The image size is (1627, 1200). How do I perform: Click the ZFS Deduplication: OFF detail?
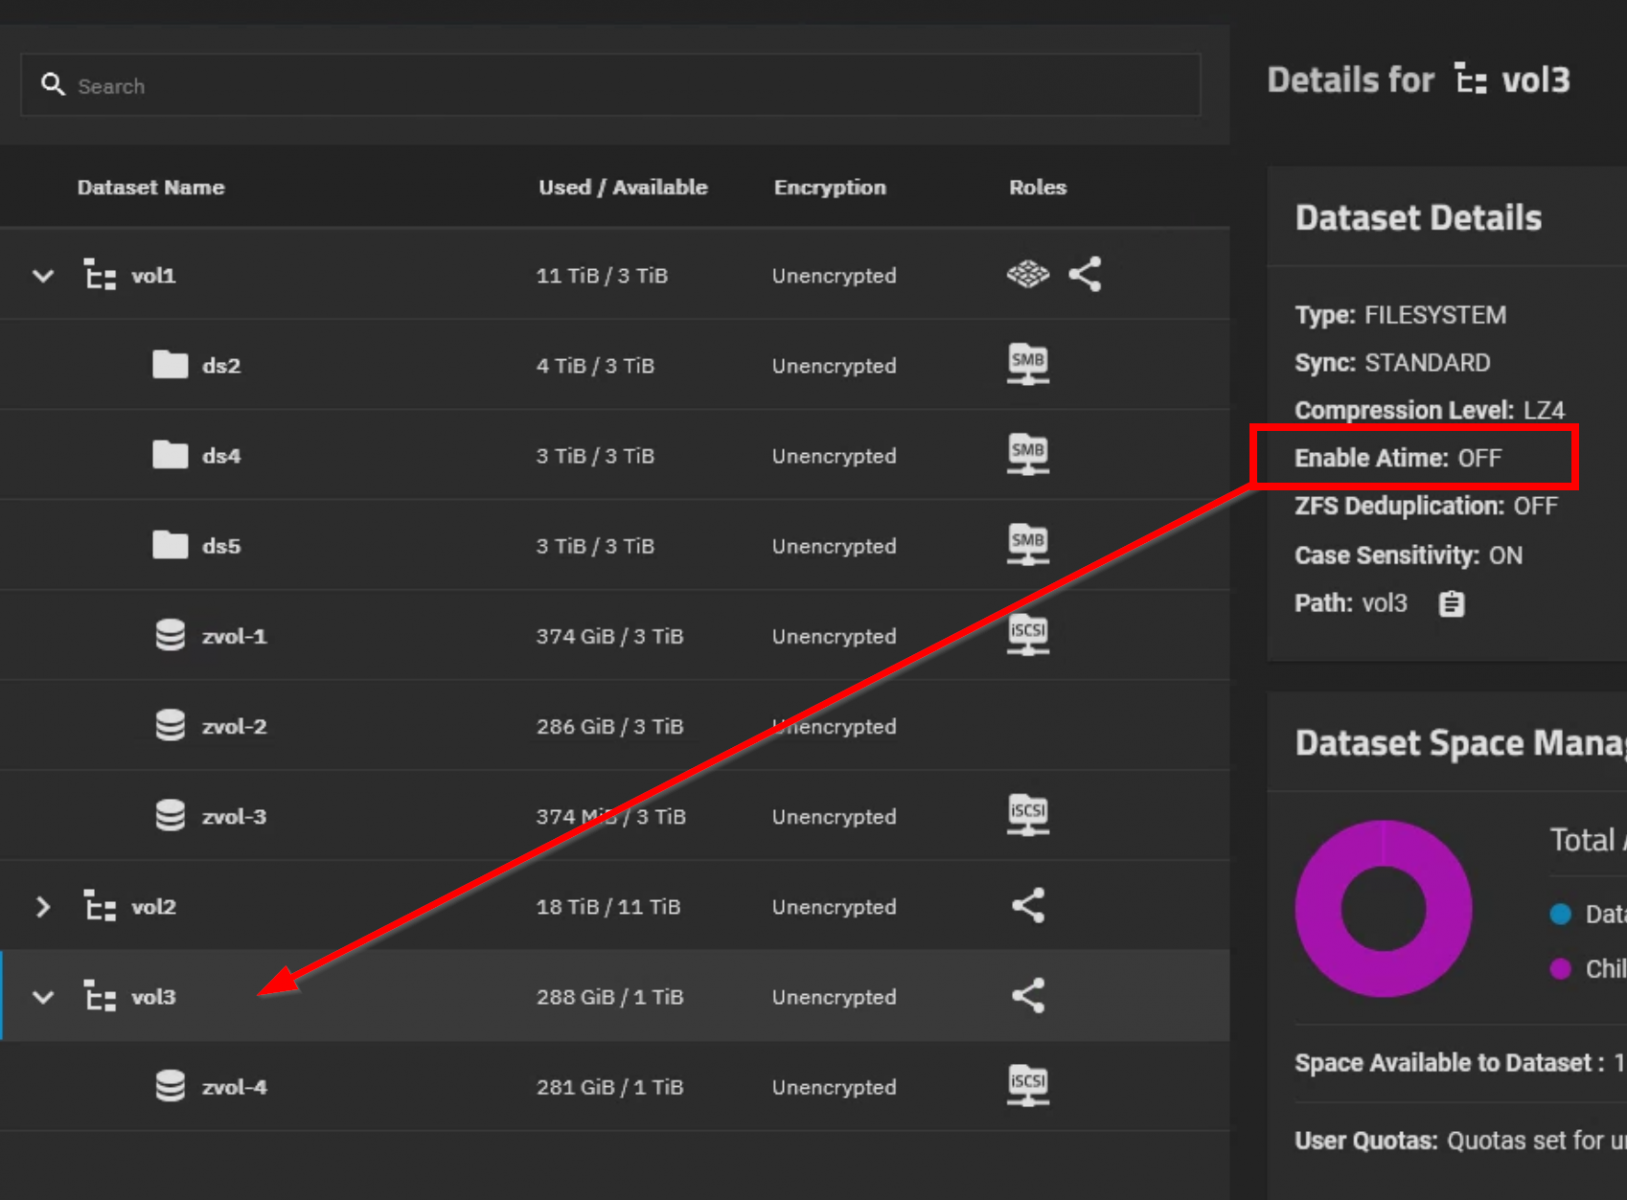[1426, 506]
